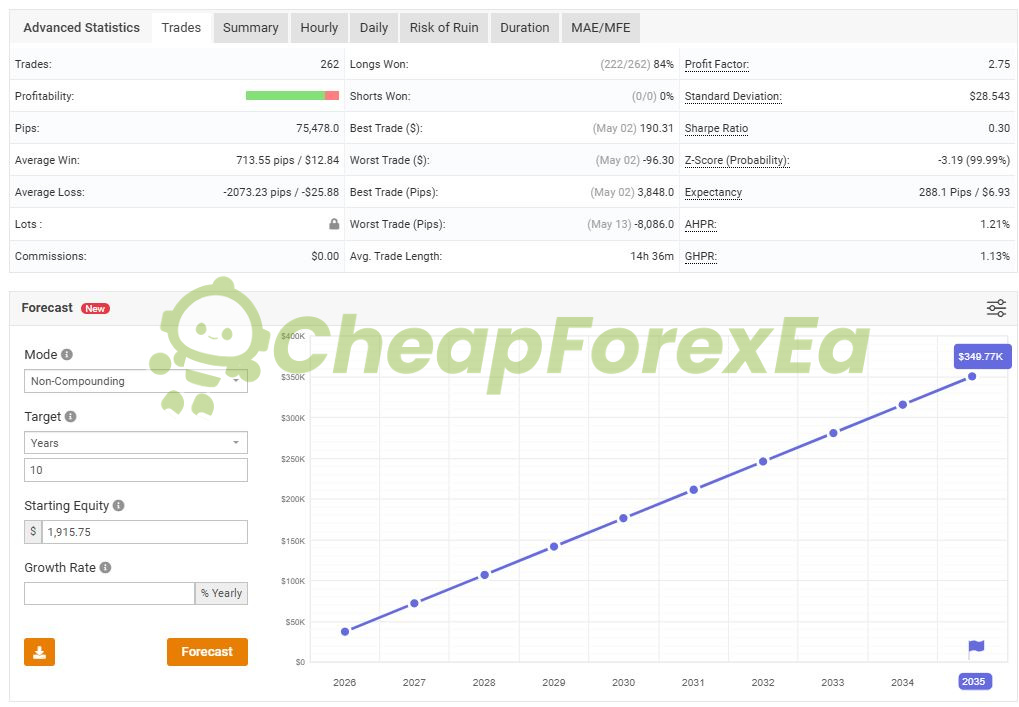Viewport: 1019px width, 707px height.
Task: Switch to the Summary tab
Action: pyautogui.click(x=250, y=28)
